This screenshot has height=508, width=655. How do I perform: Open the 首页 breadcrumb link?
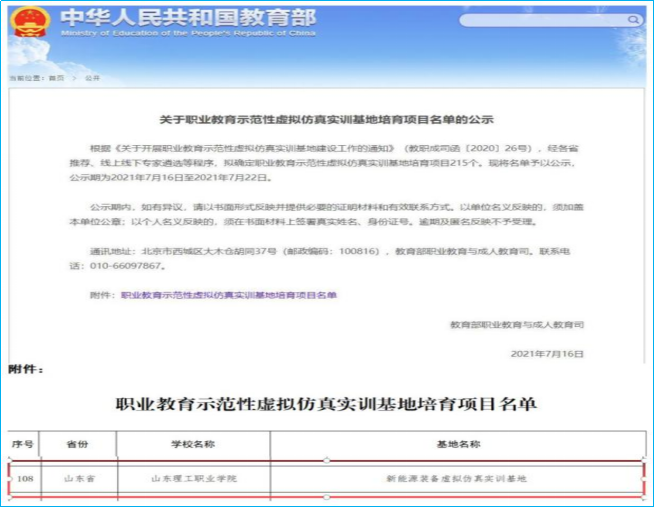pyautogui.click(x=56, y=78)
